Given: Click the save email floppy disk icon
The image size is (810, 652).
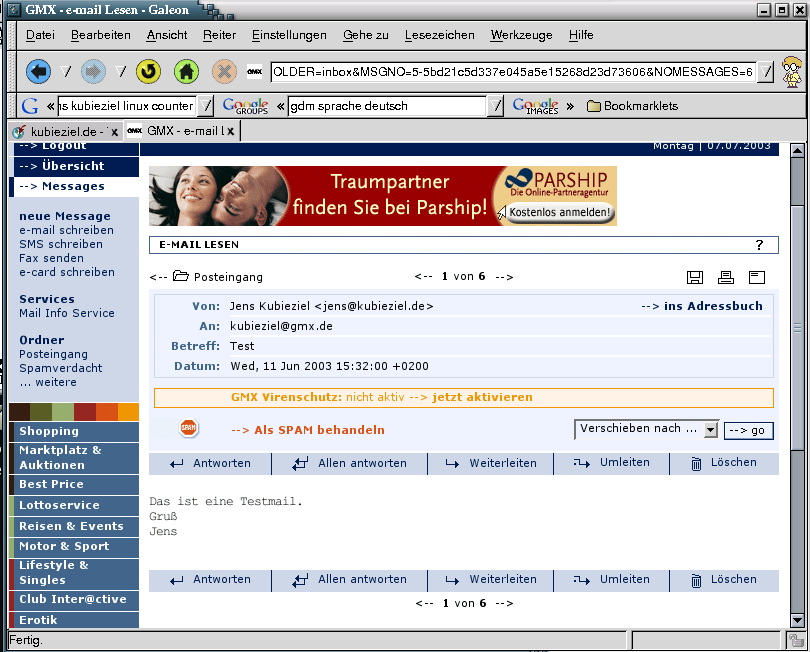Looking at the screenshot, I should click(x=695, y=277).
